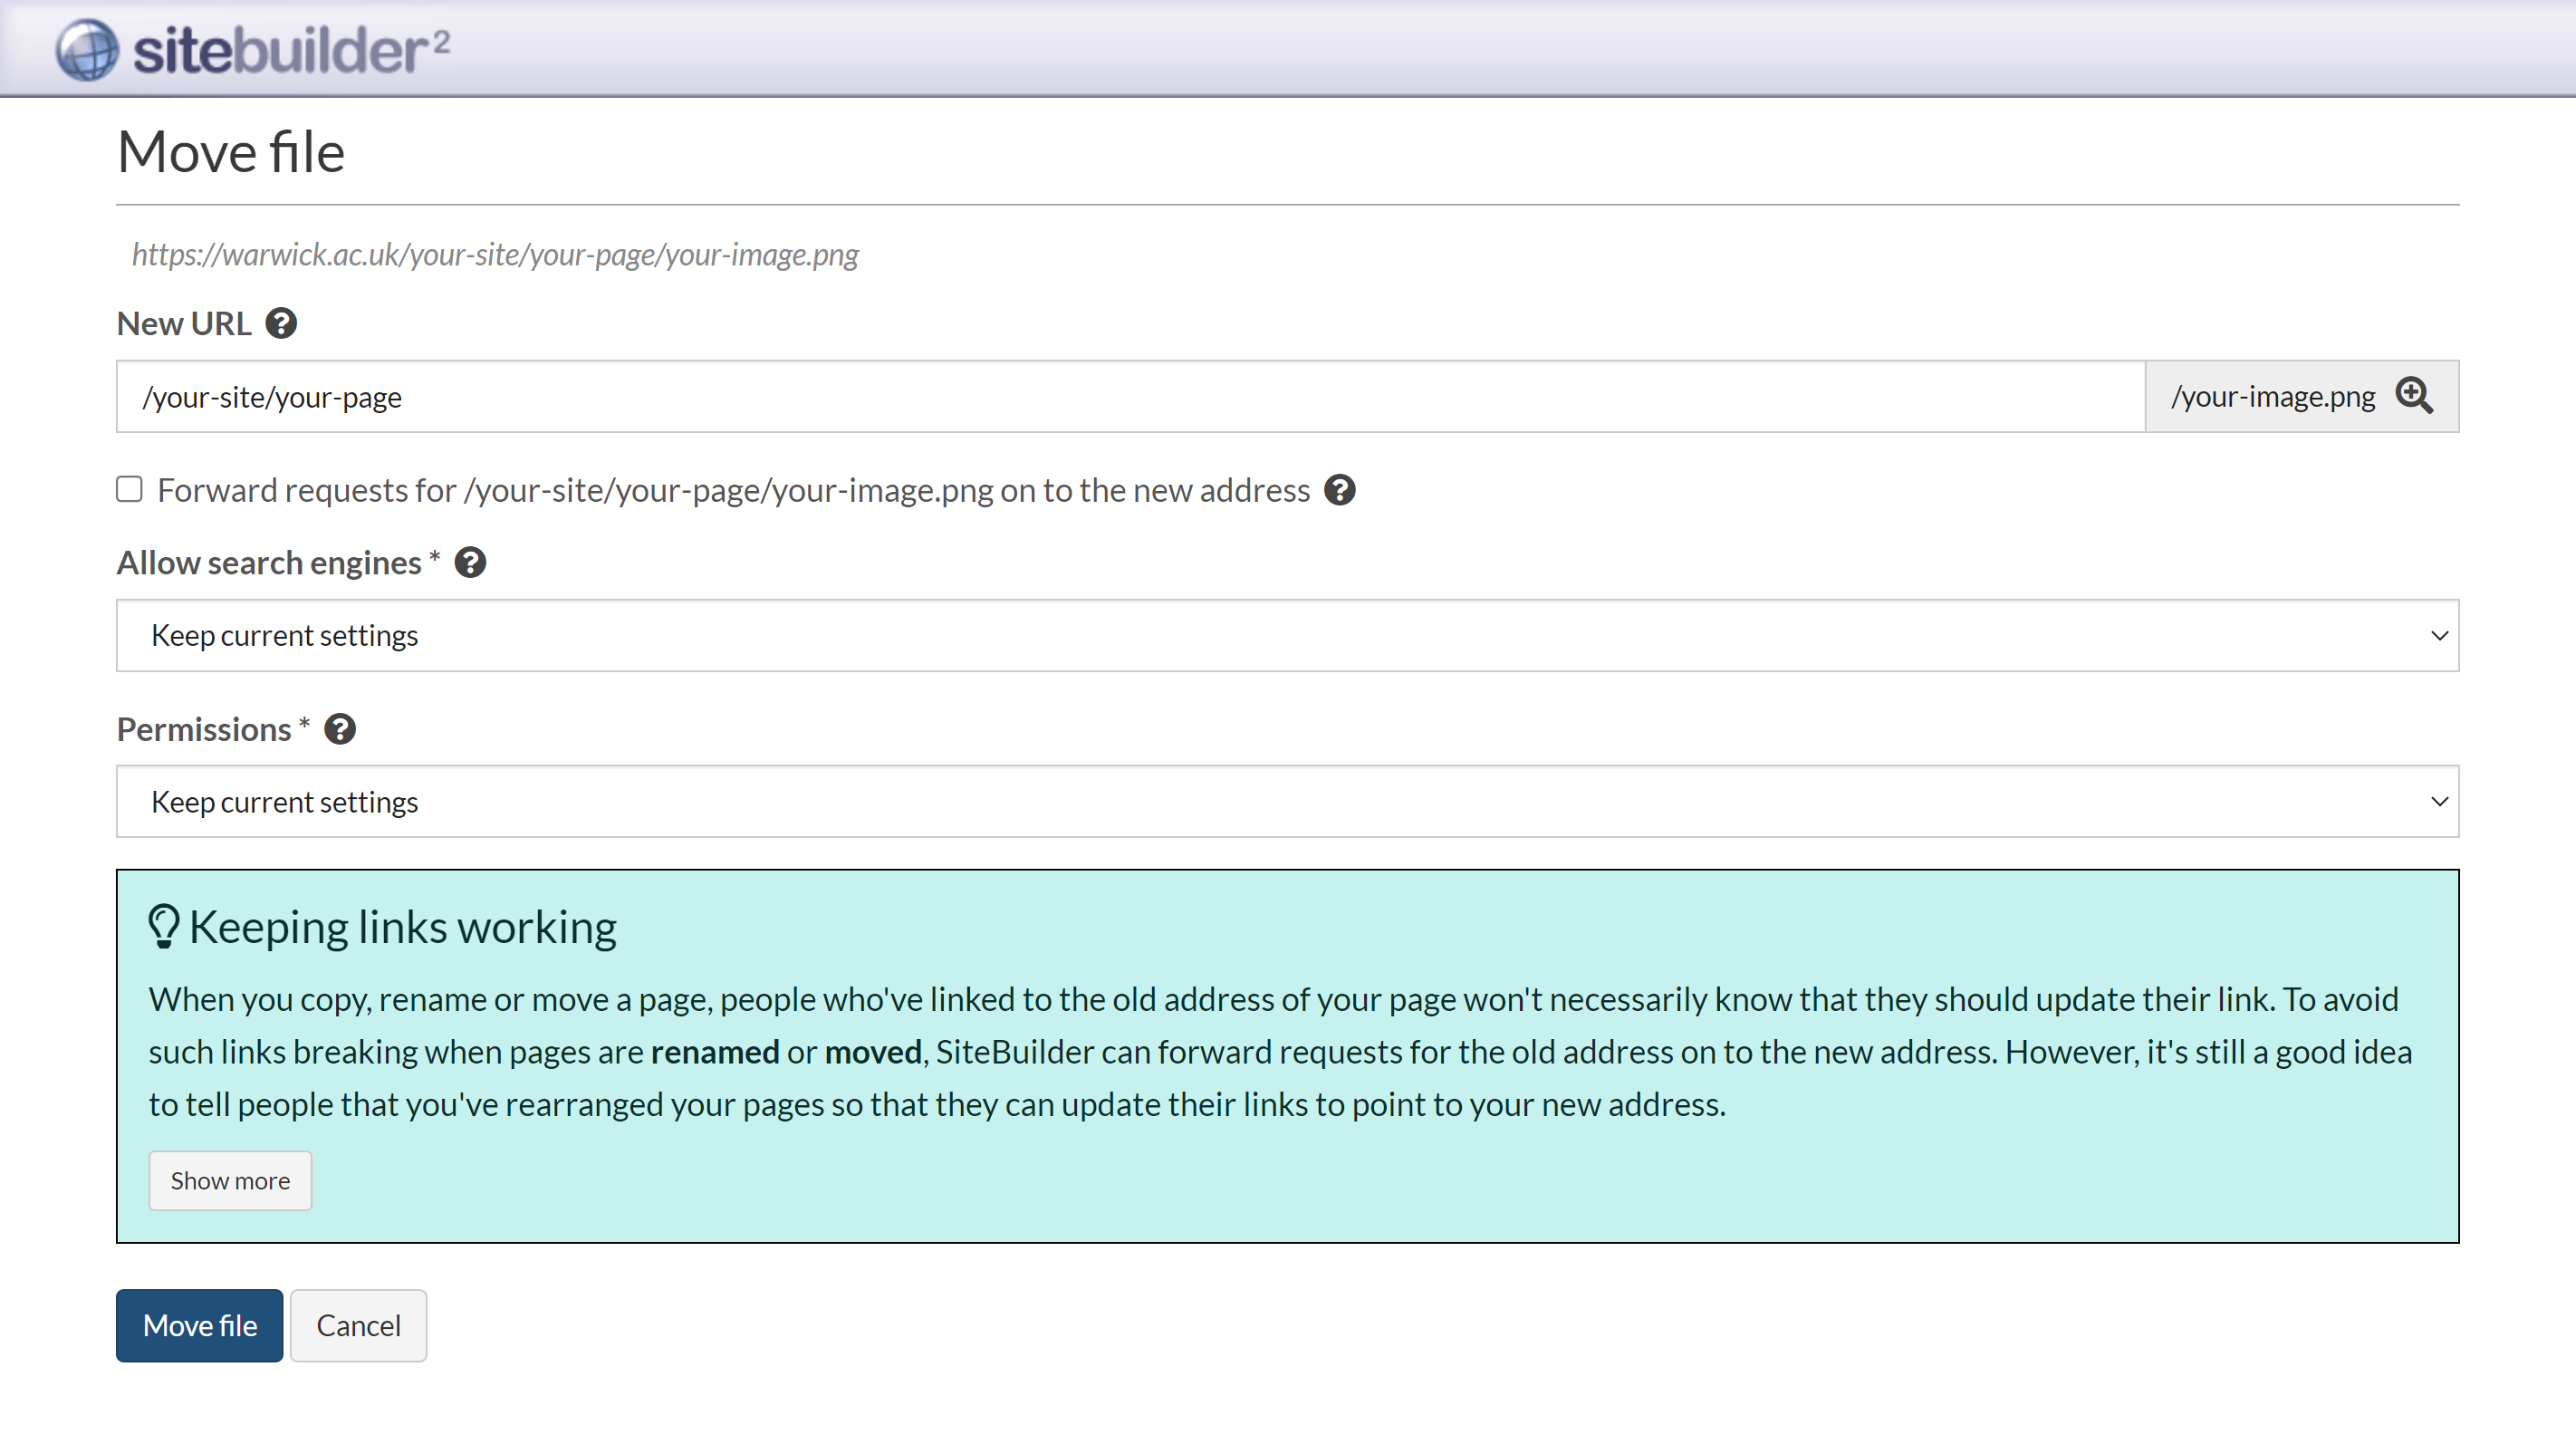This screenshot has height=1444, width=2576.
Task: Open the Permissions dropdown
Action: click(x=1287, y=802)
